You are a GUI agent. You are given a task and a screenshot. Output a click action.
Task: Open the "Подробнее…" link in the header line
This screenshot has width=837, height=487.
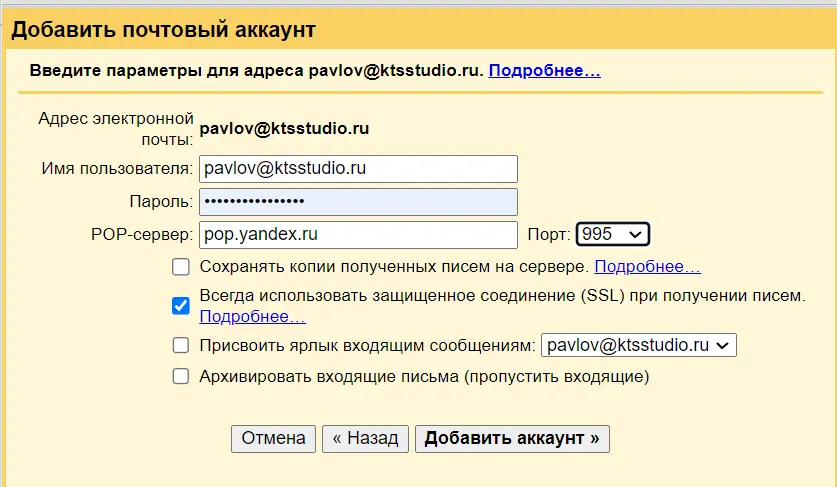[x=544, y=71]
